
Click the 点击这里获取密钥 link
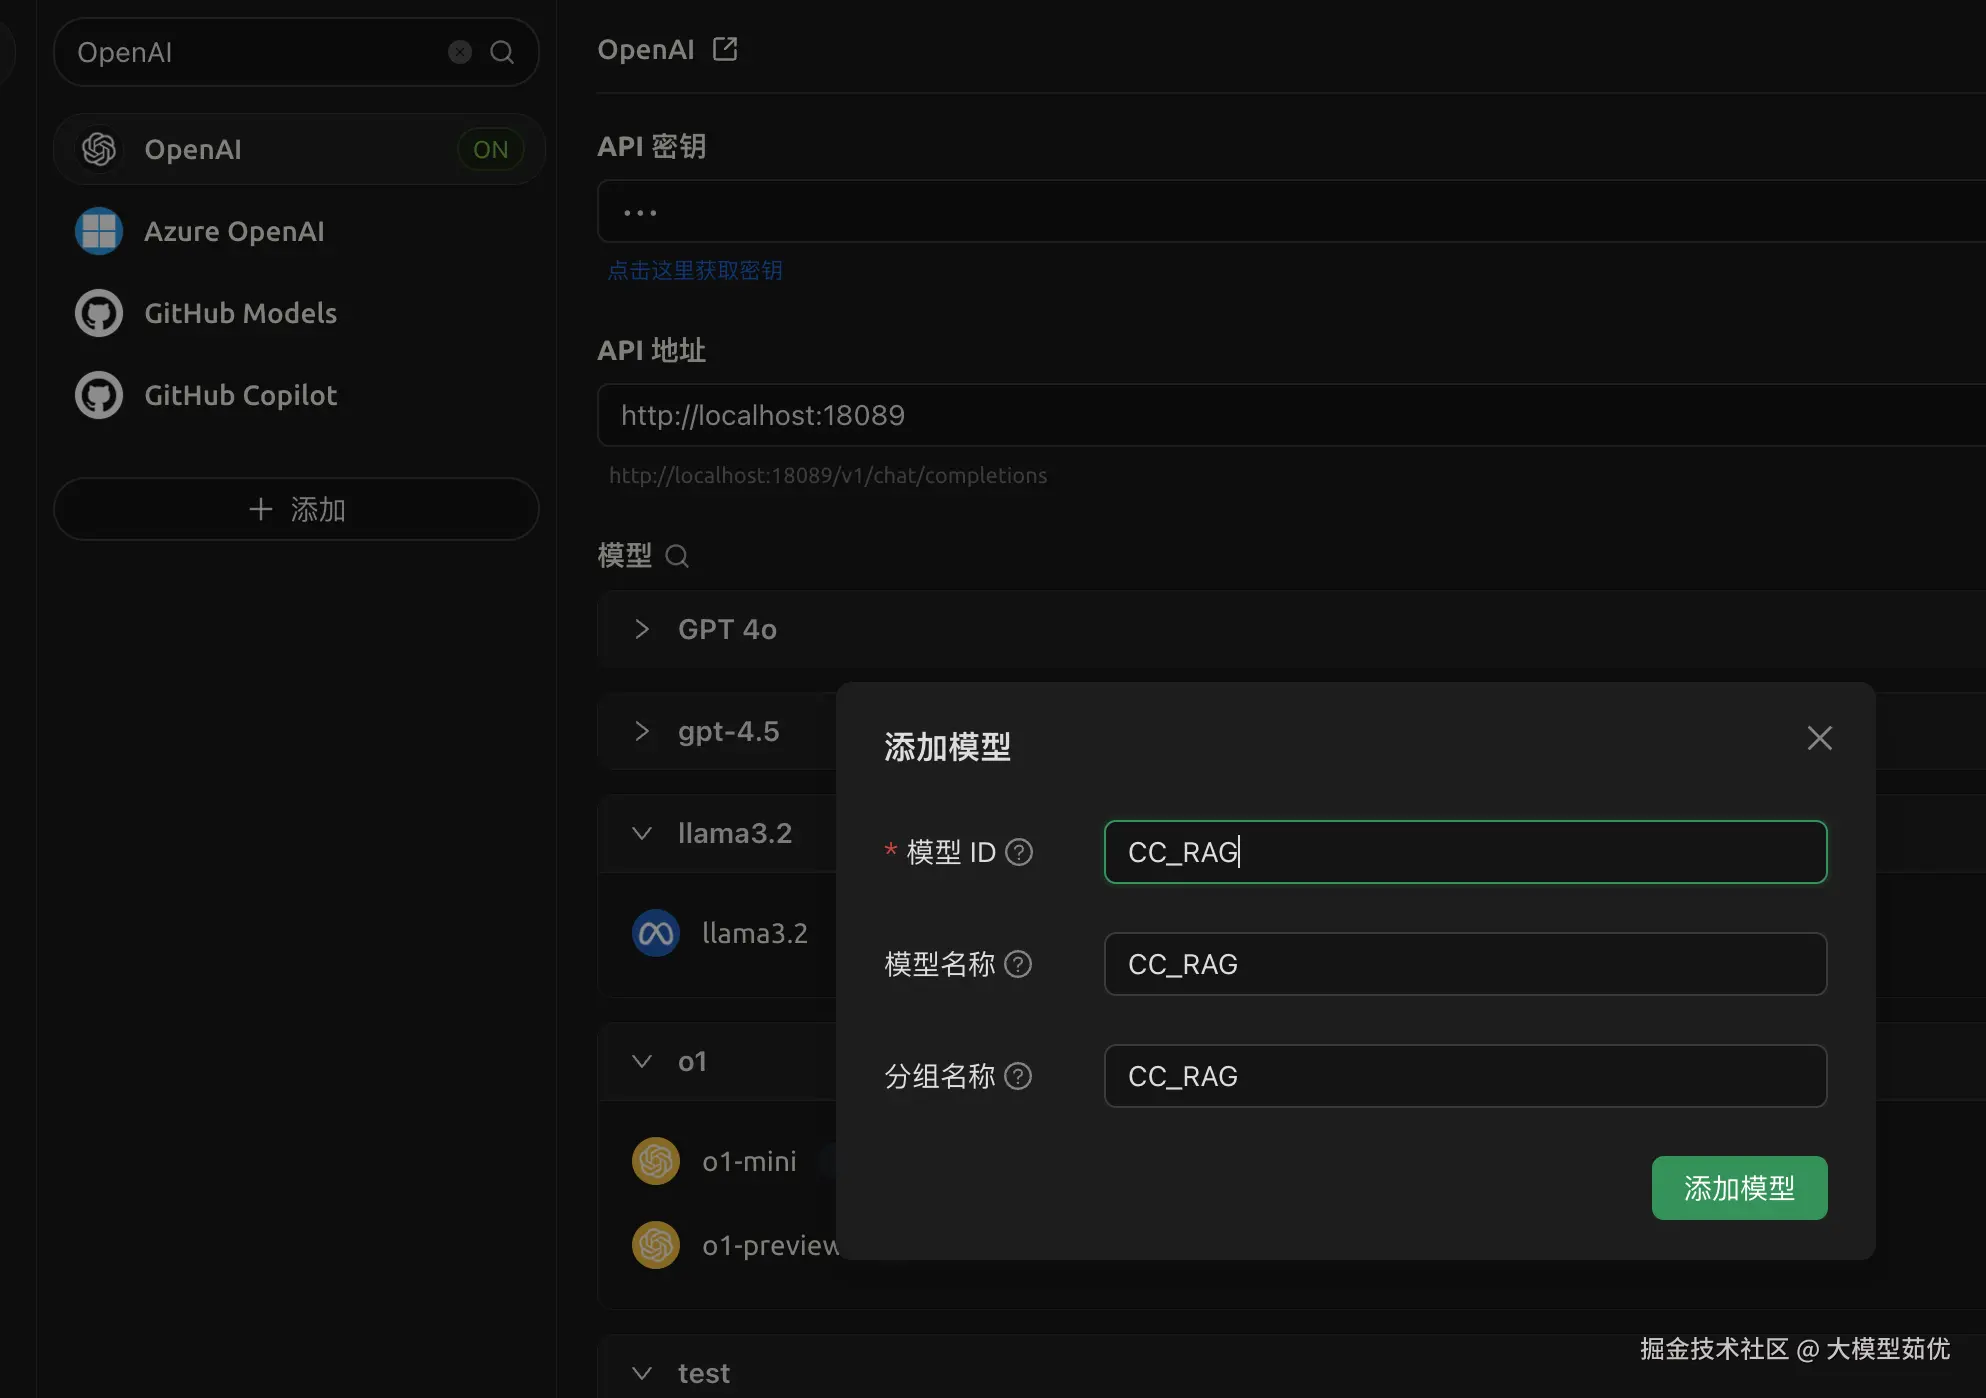(695, 270)
